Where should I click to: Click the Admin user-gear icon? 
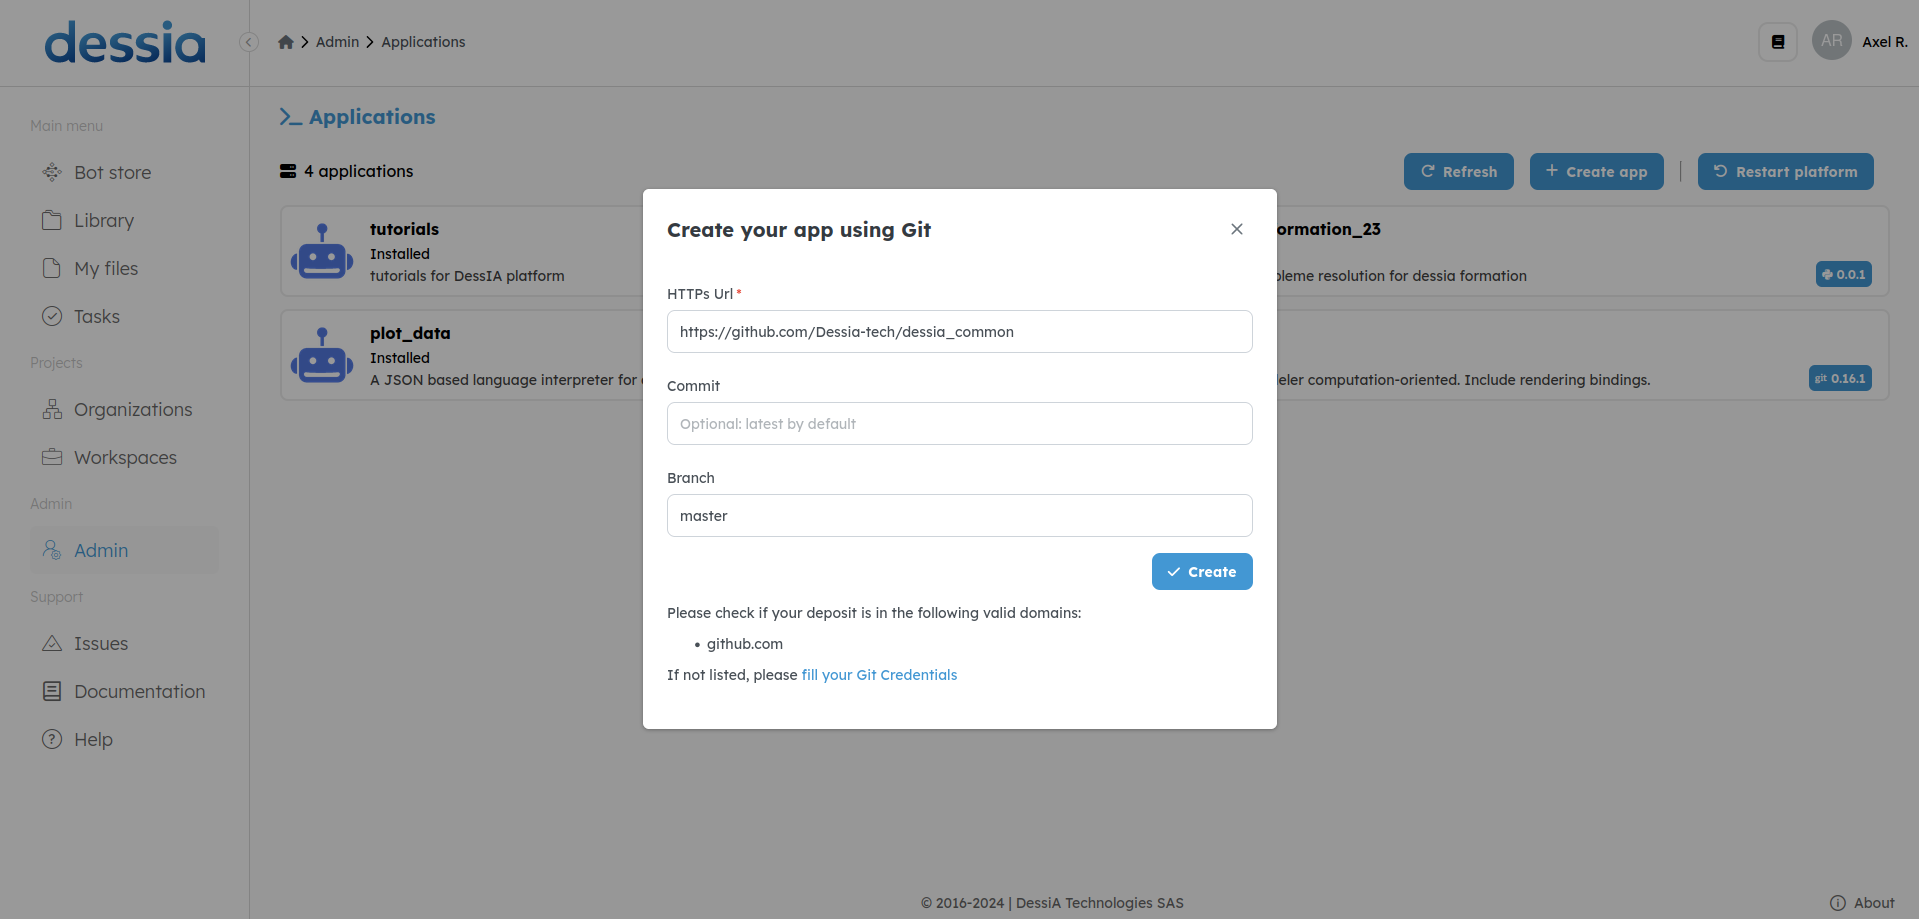click(x=52, y=550)
